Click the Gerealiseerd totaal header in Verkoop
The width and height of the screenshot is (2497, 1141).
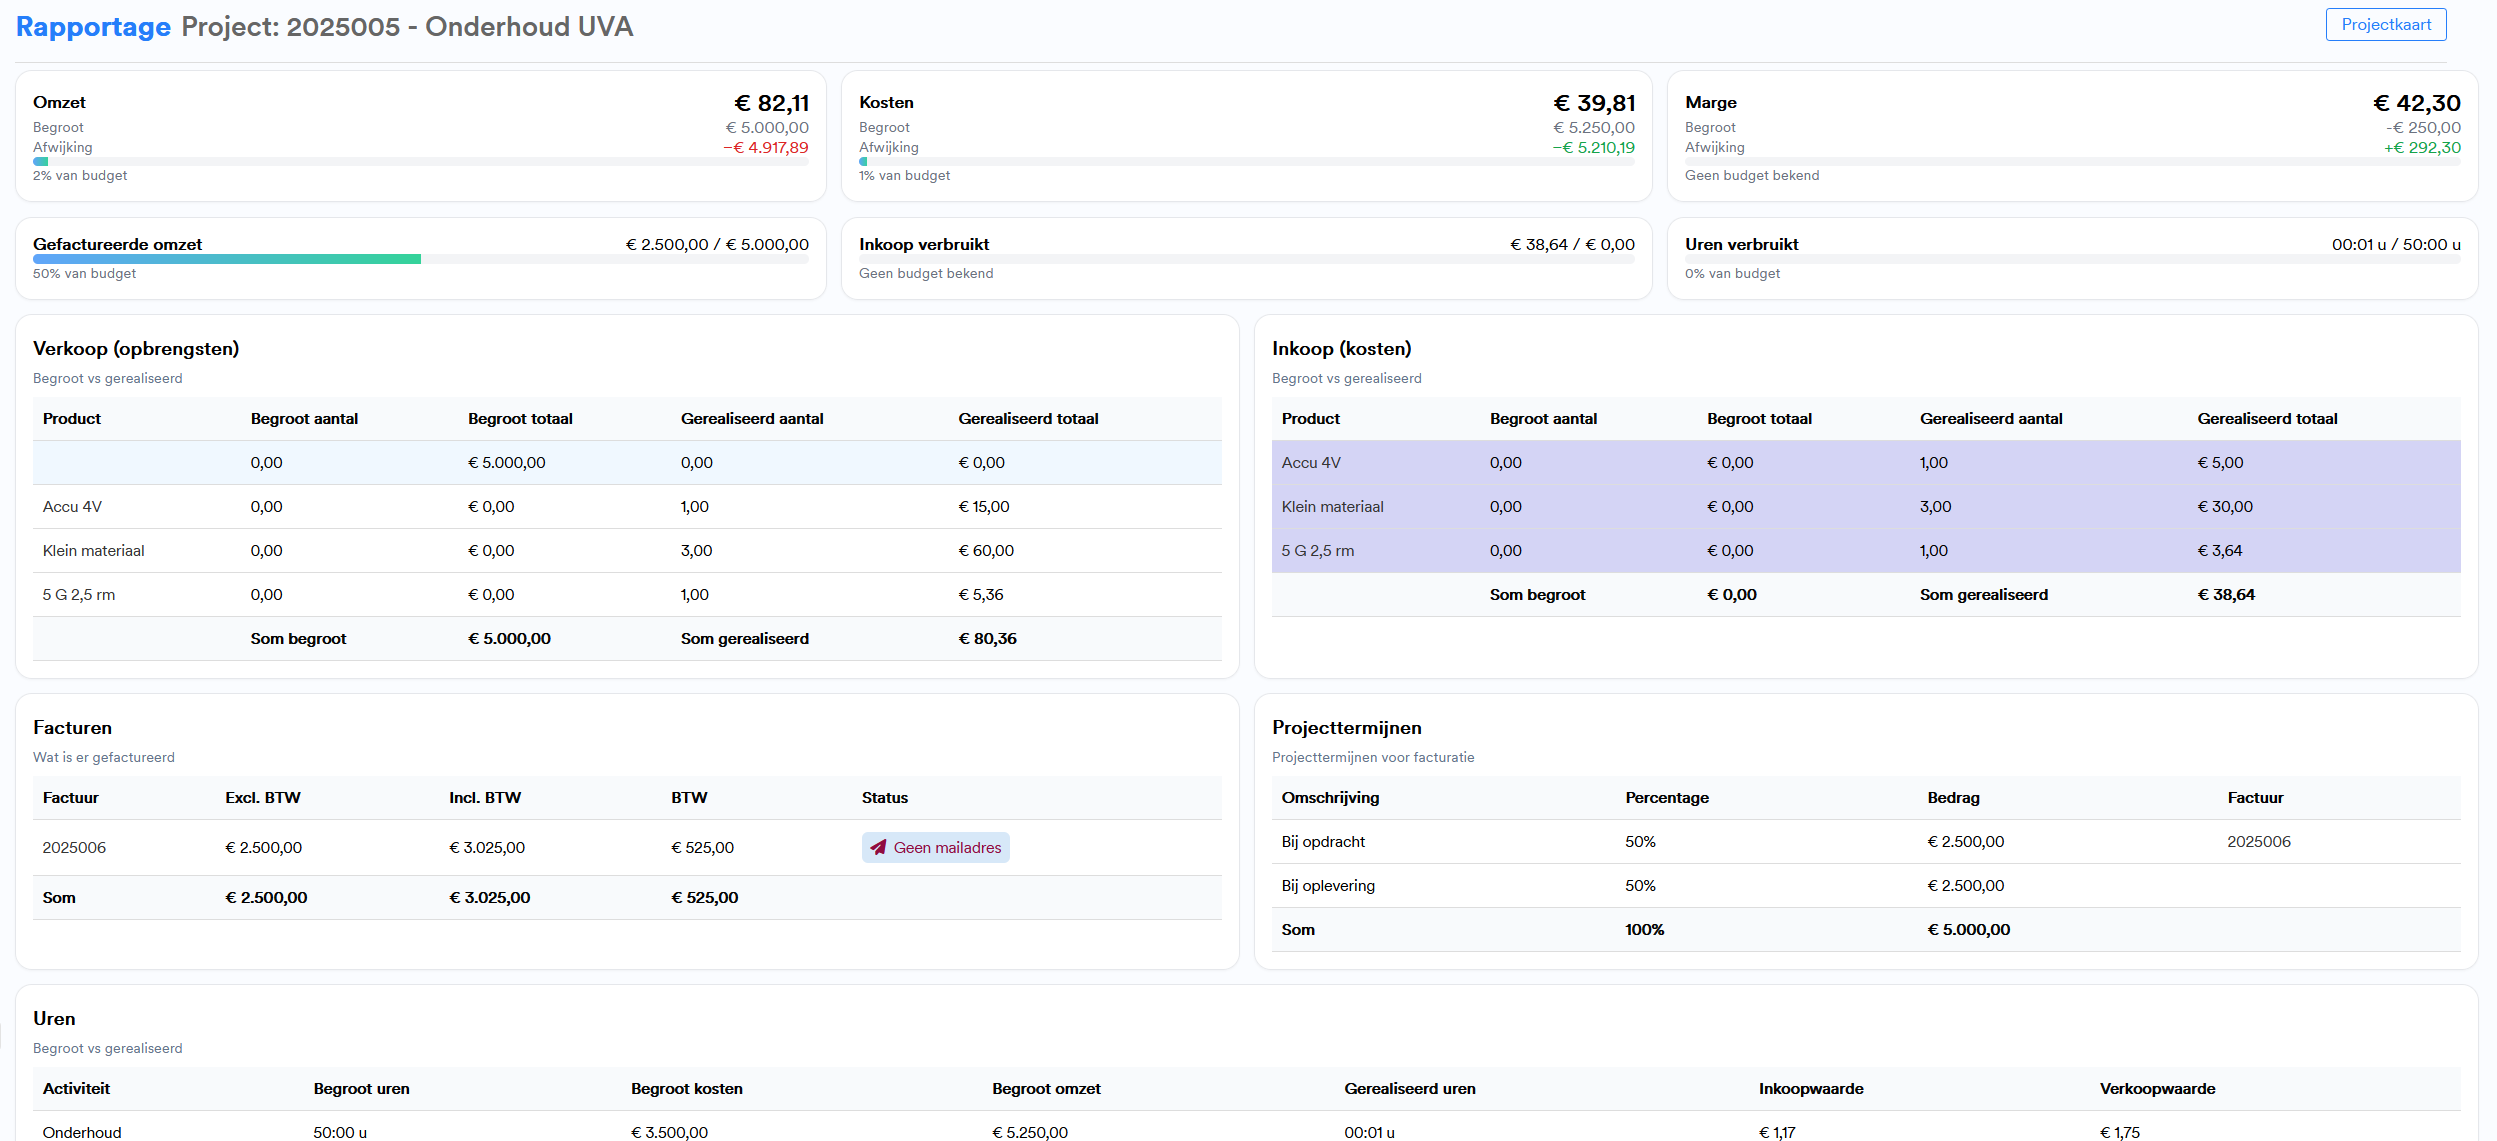(x=1027, y=419)
